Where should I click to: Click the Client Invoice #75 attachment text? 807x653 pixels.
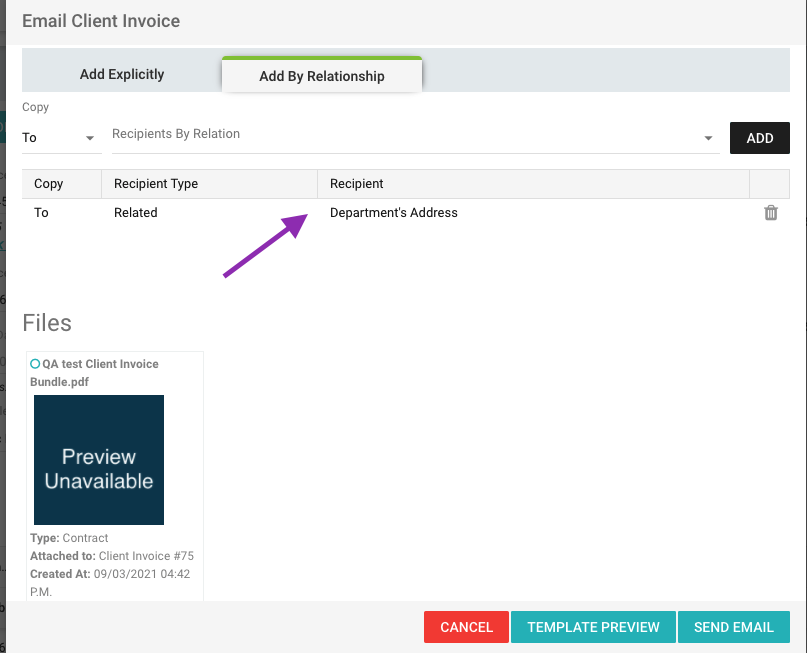[146, 556]
